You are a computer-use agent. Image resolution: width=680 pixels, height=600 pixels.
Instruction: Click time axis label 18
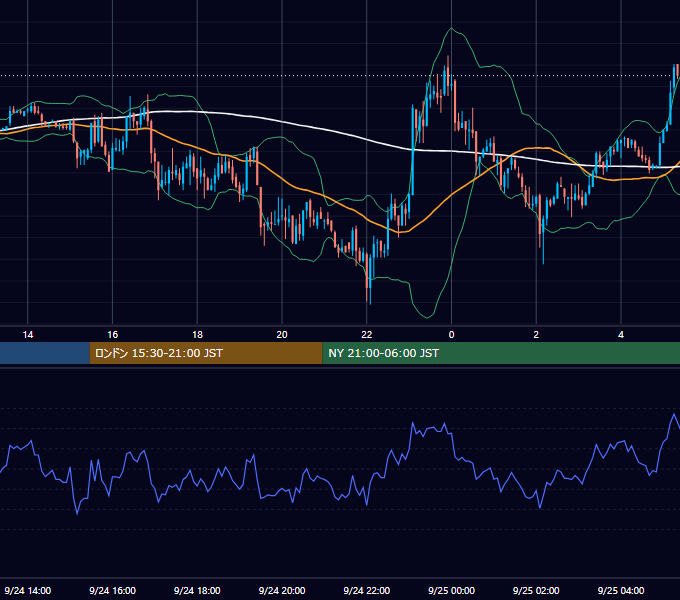(x=197, y=335)
